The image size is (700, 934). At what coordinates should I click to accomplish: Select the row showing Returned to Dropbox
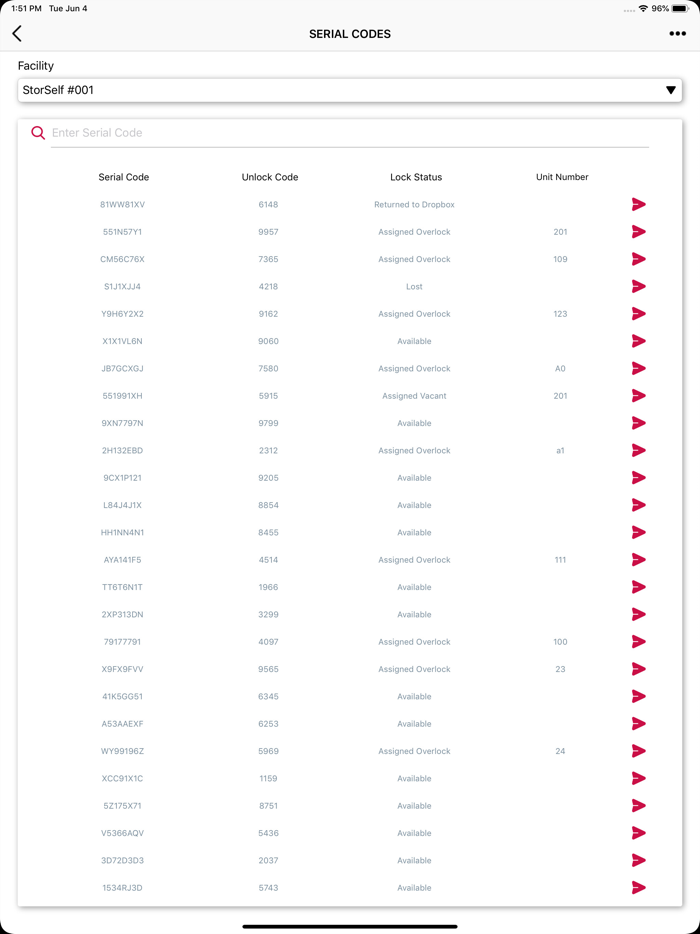tap(414, 204)
